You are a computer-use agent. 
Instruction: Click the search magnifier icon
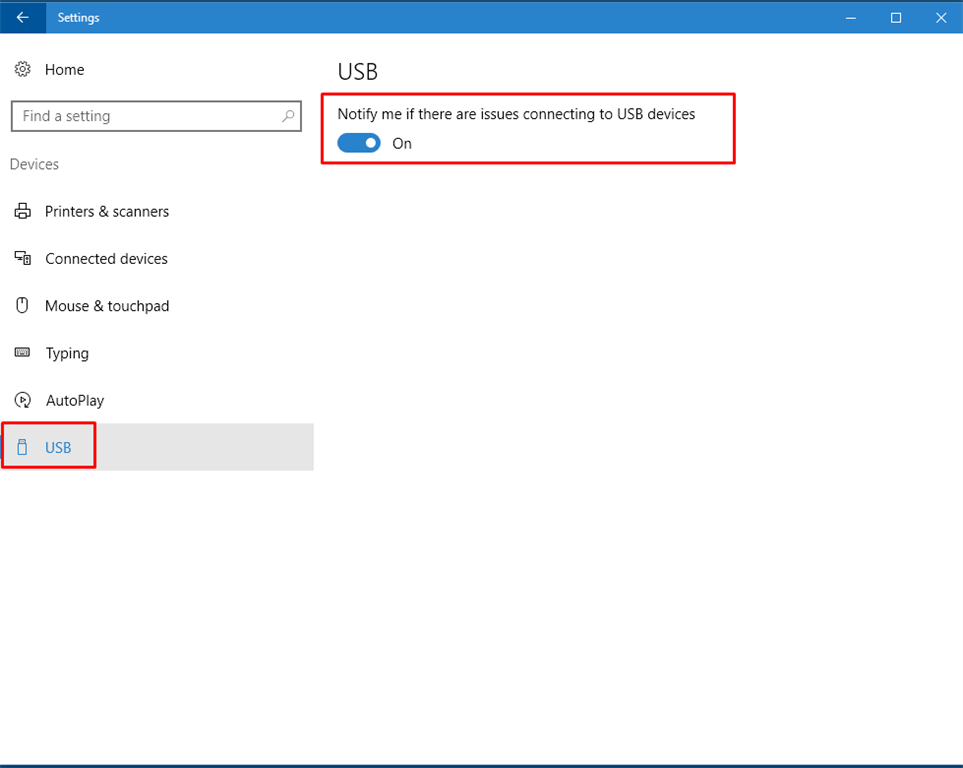pyautogui.click(x=288, y=116)
